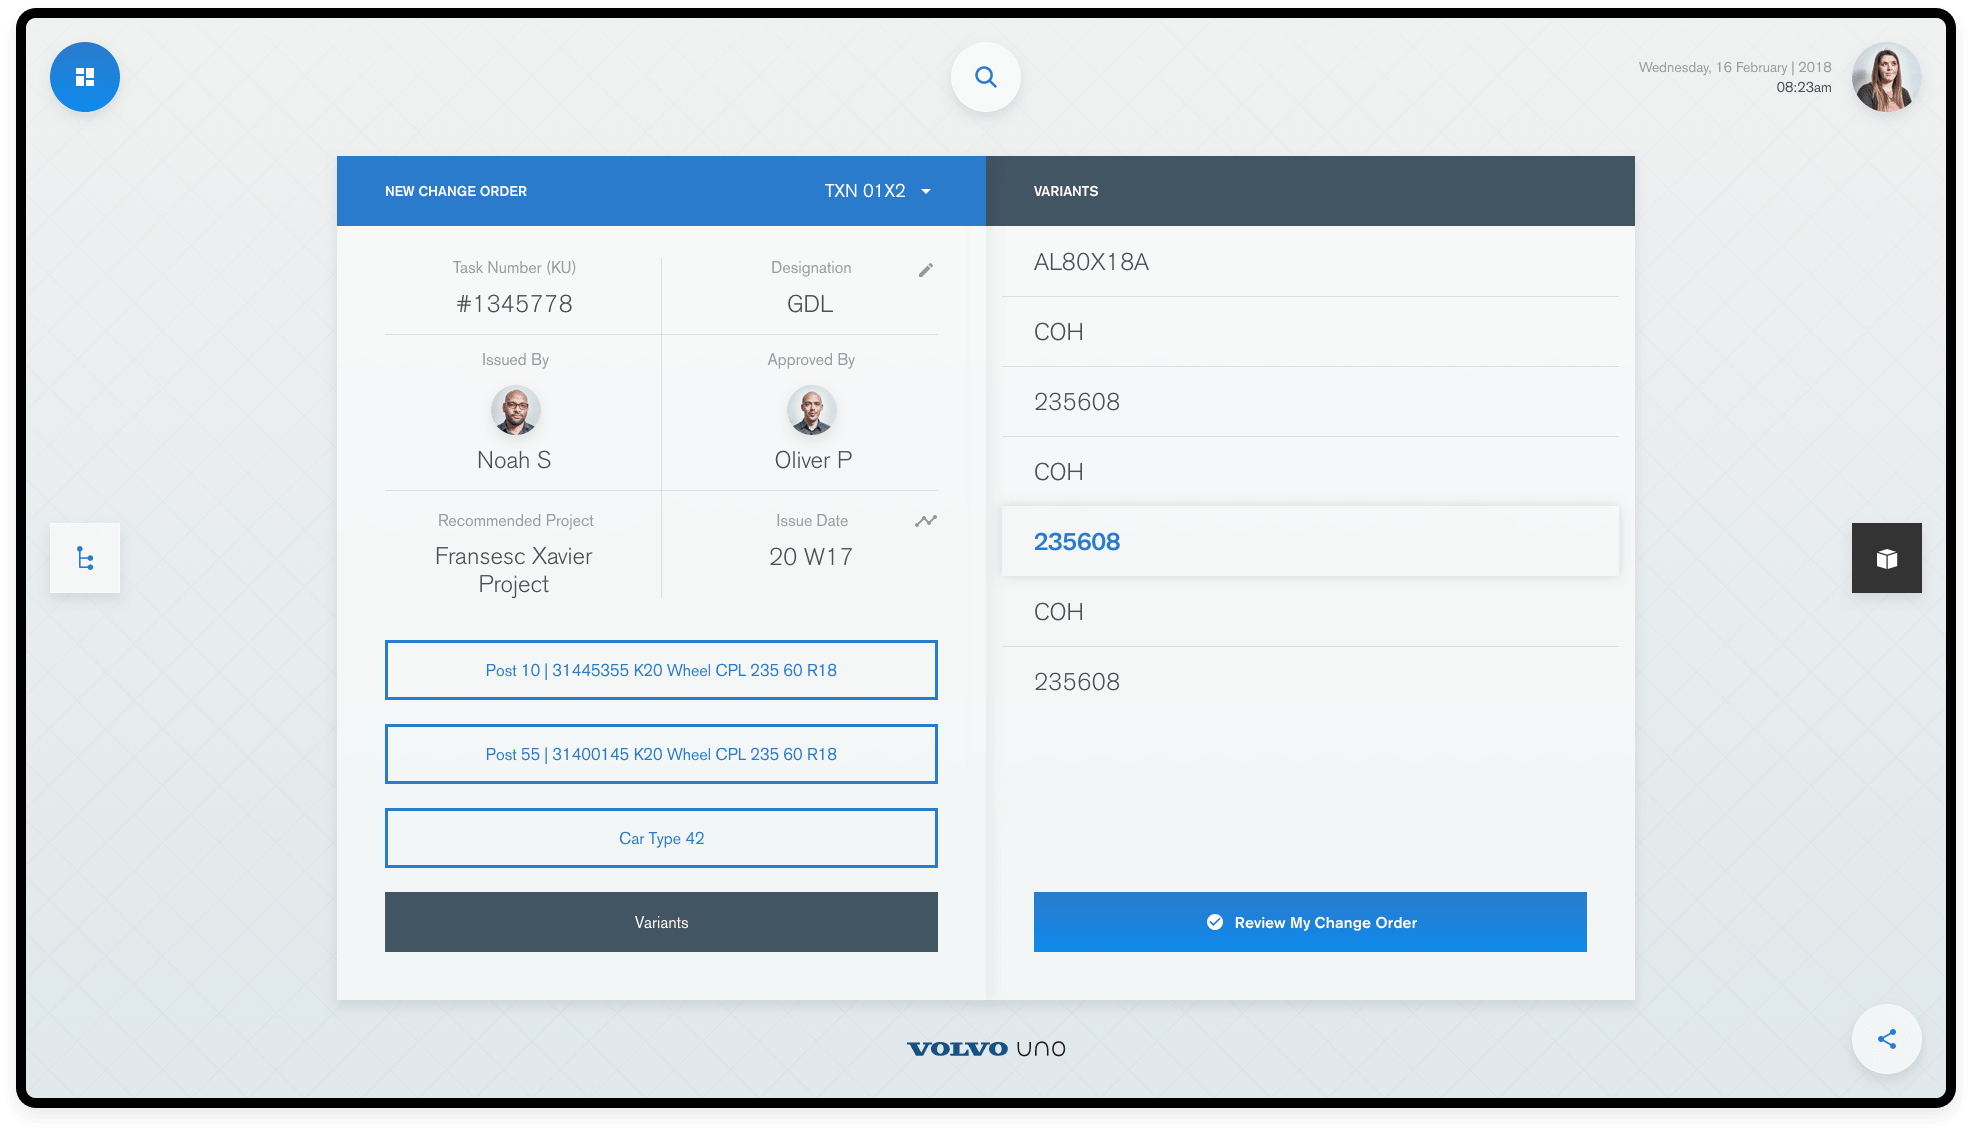Select the highlighted blue 235608 variant

[1310, 542]
